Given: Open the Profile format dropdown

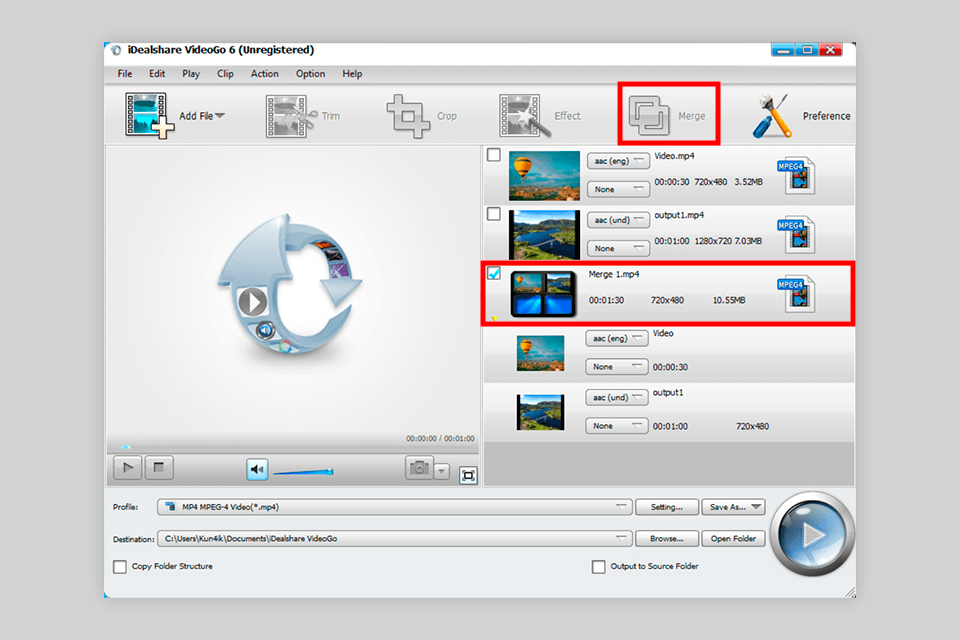Looking at the screenshot, I should coord(621,506).
